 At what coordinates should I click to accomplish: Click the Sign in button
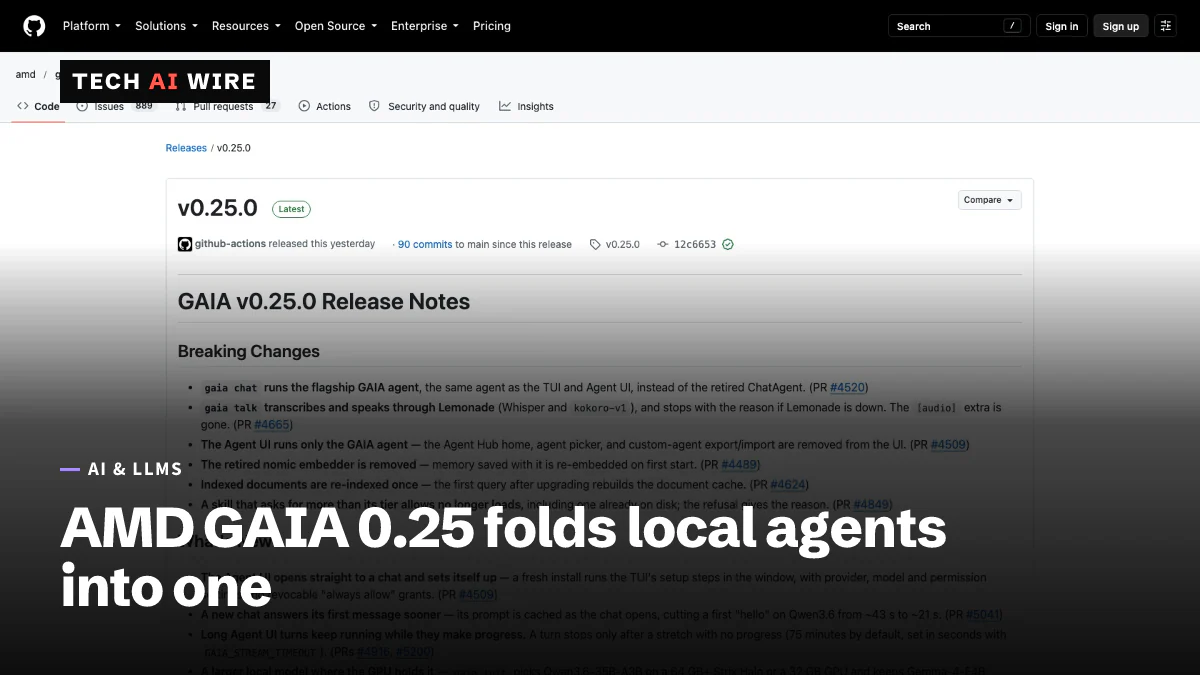click(1061, 26)
